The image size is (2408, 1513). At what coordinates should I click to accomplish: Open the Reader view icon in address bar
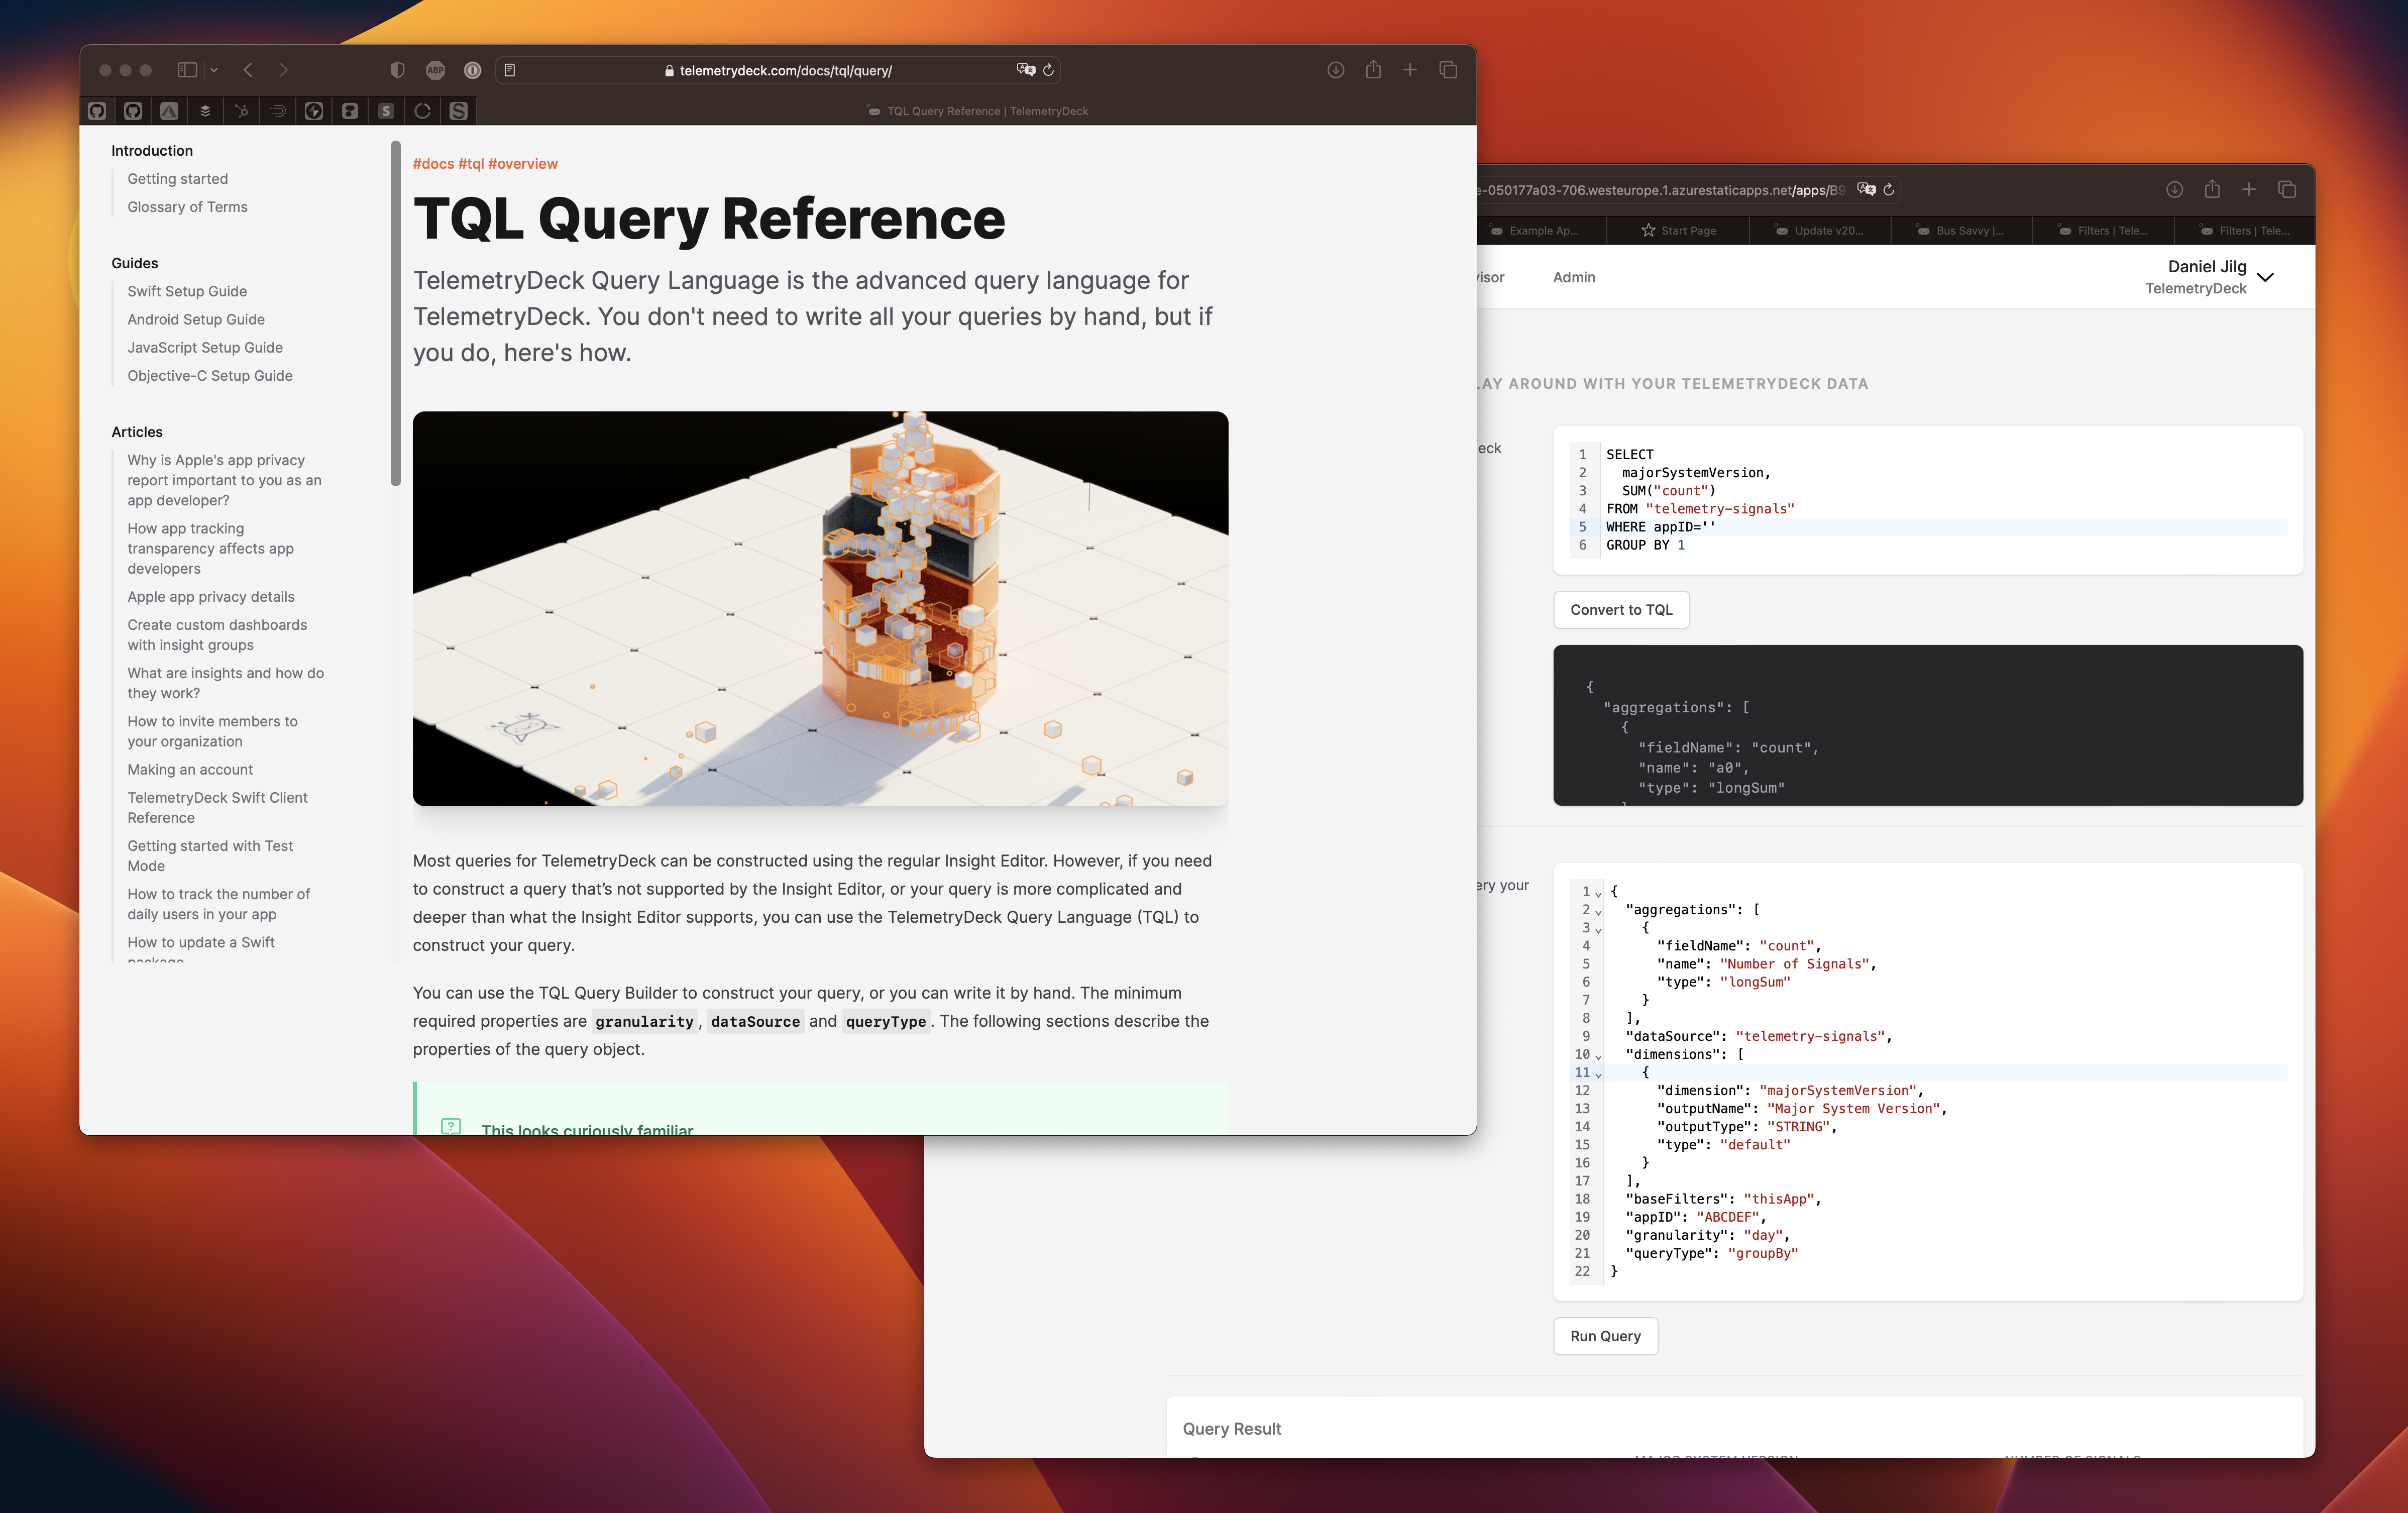click(x=510, y=70)
